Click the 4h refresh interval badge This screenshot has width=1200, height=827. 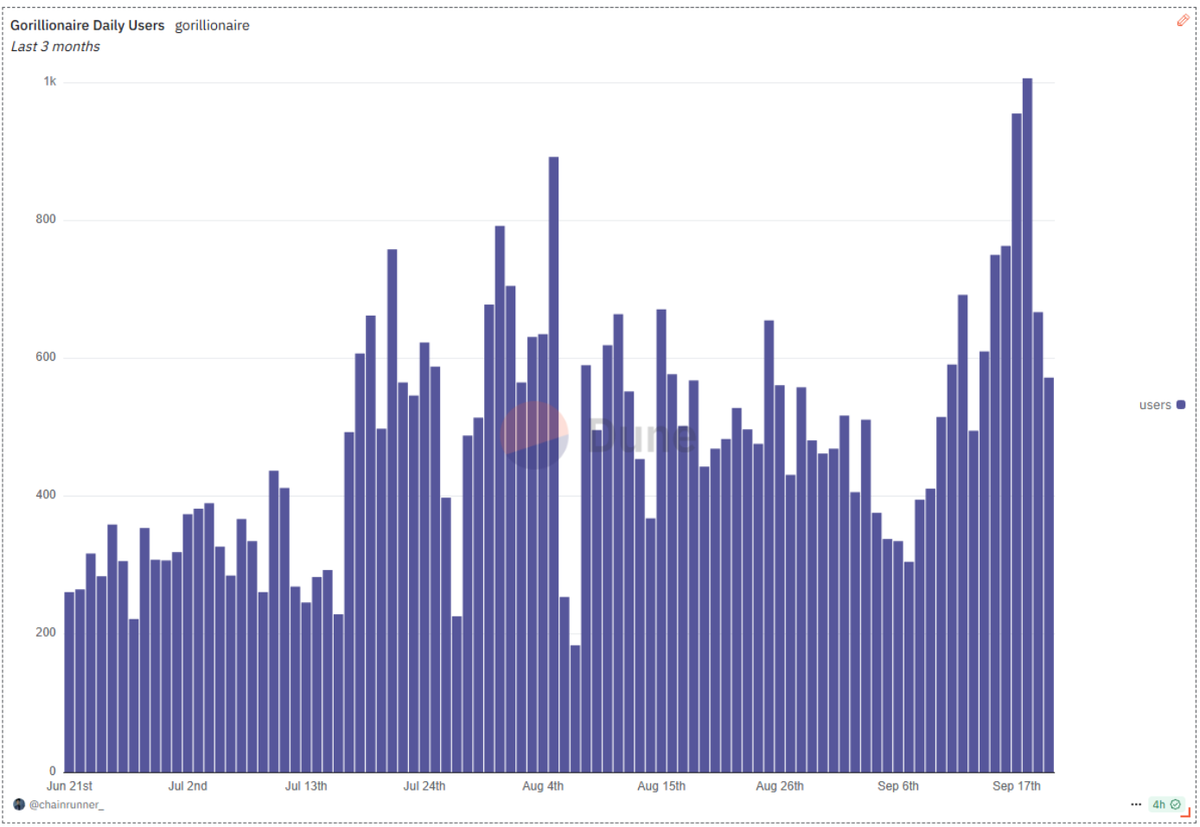pos(1161,804)
